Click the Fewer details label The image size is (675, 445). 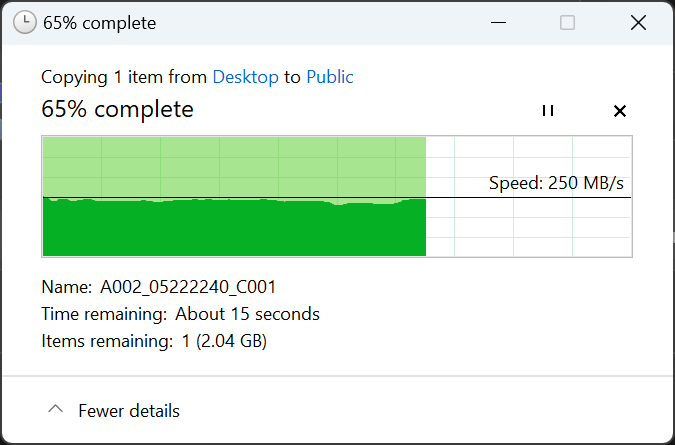[x=129, y=411]
